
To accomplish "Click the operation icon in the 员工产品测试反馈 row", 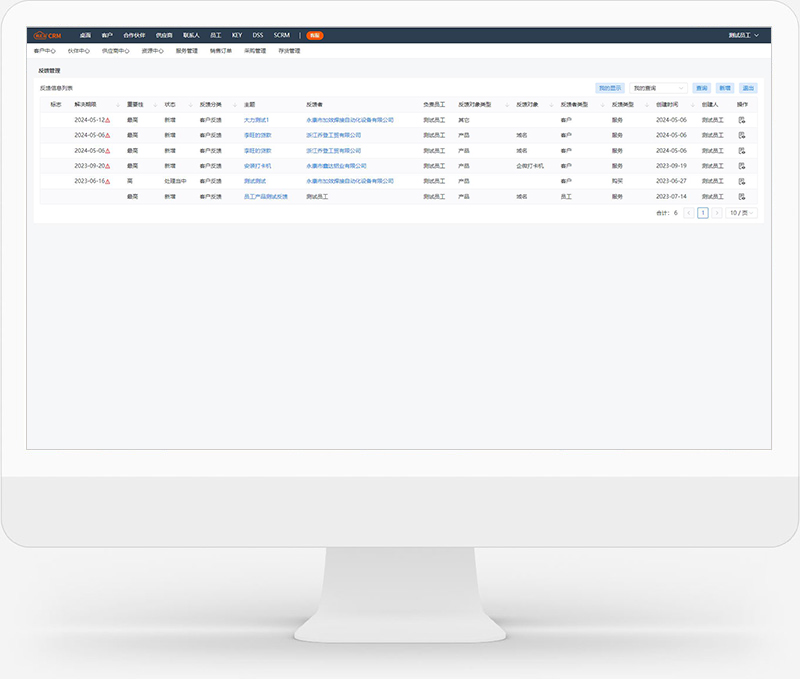I will tap(742, 197).
